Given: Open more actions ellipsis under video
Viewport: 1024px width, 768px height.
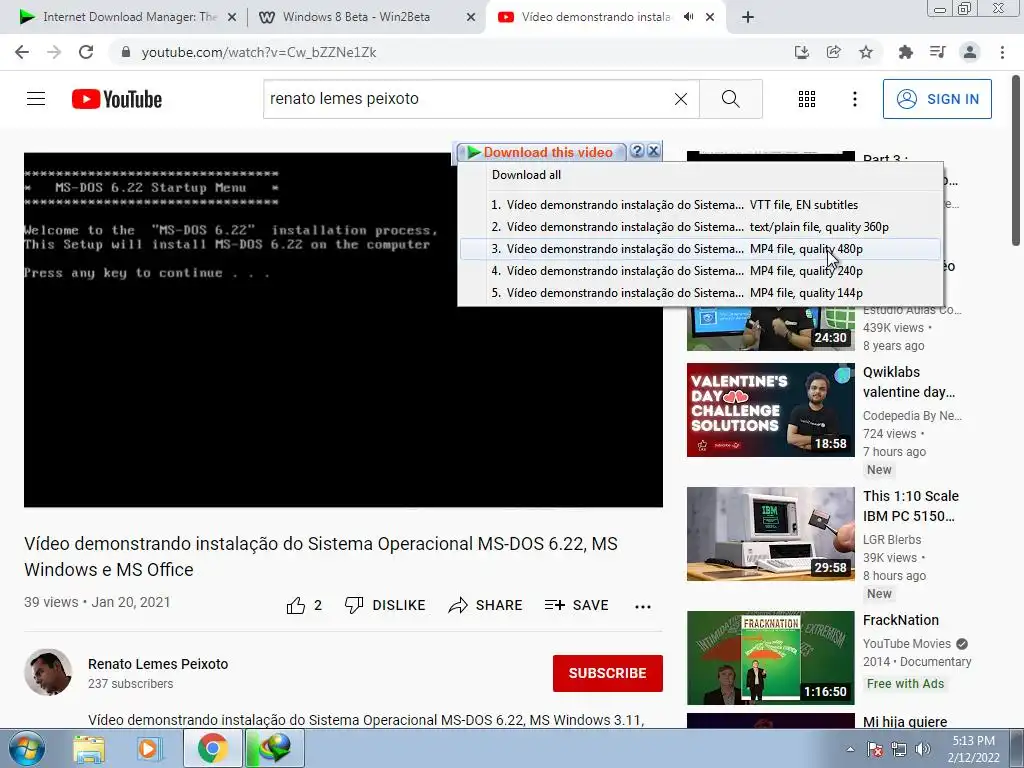Looking at the screenshot, I should [643, 606].
